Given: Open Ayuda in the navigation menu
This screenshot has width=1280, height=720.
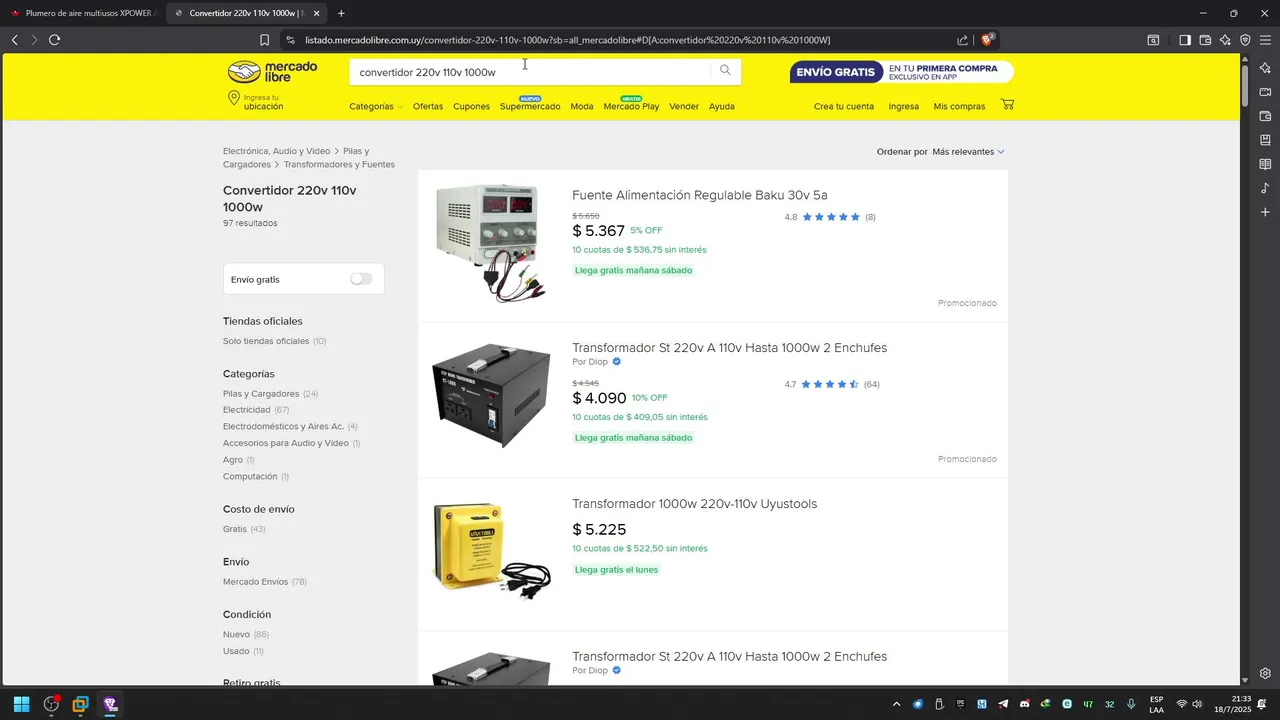Looking at the screenshot, I should click(722, 106).
